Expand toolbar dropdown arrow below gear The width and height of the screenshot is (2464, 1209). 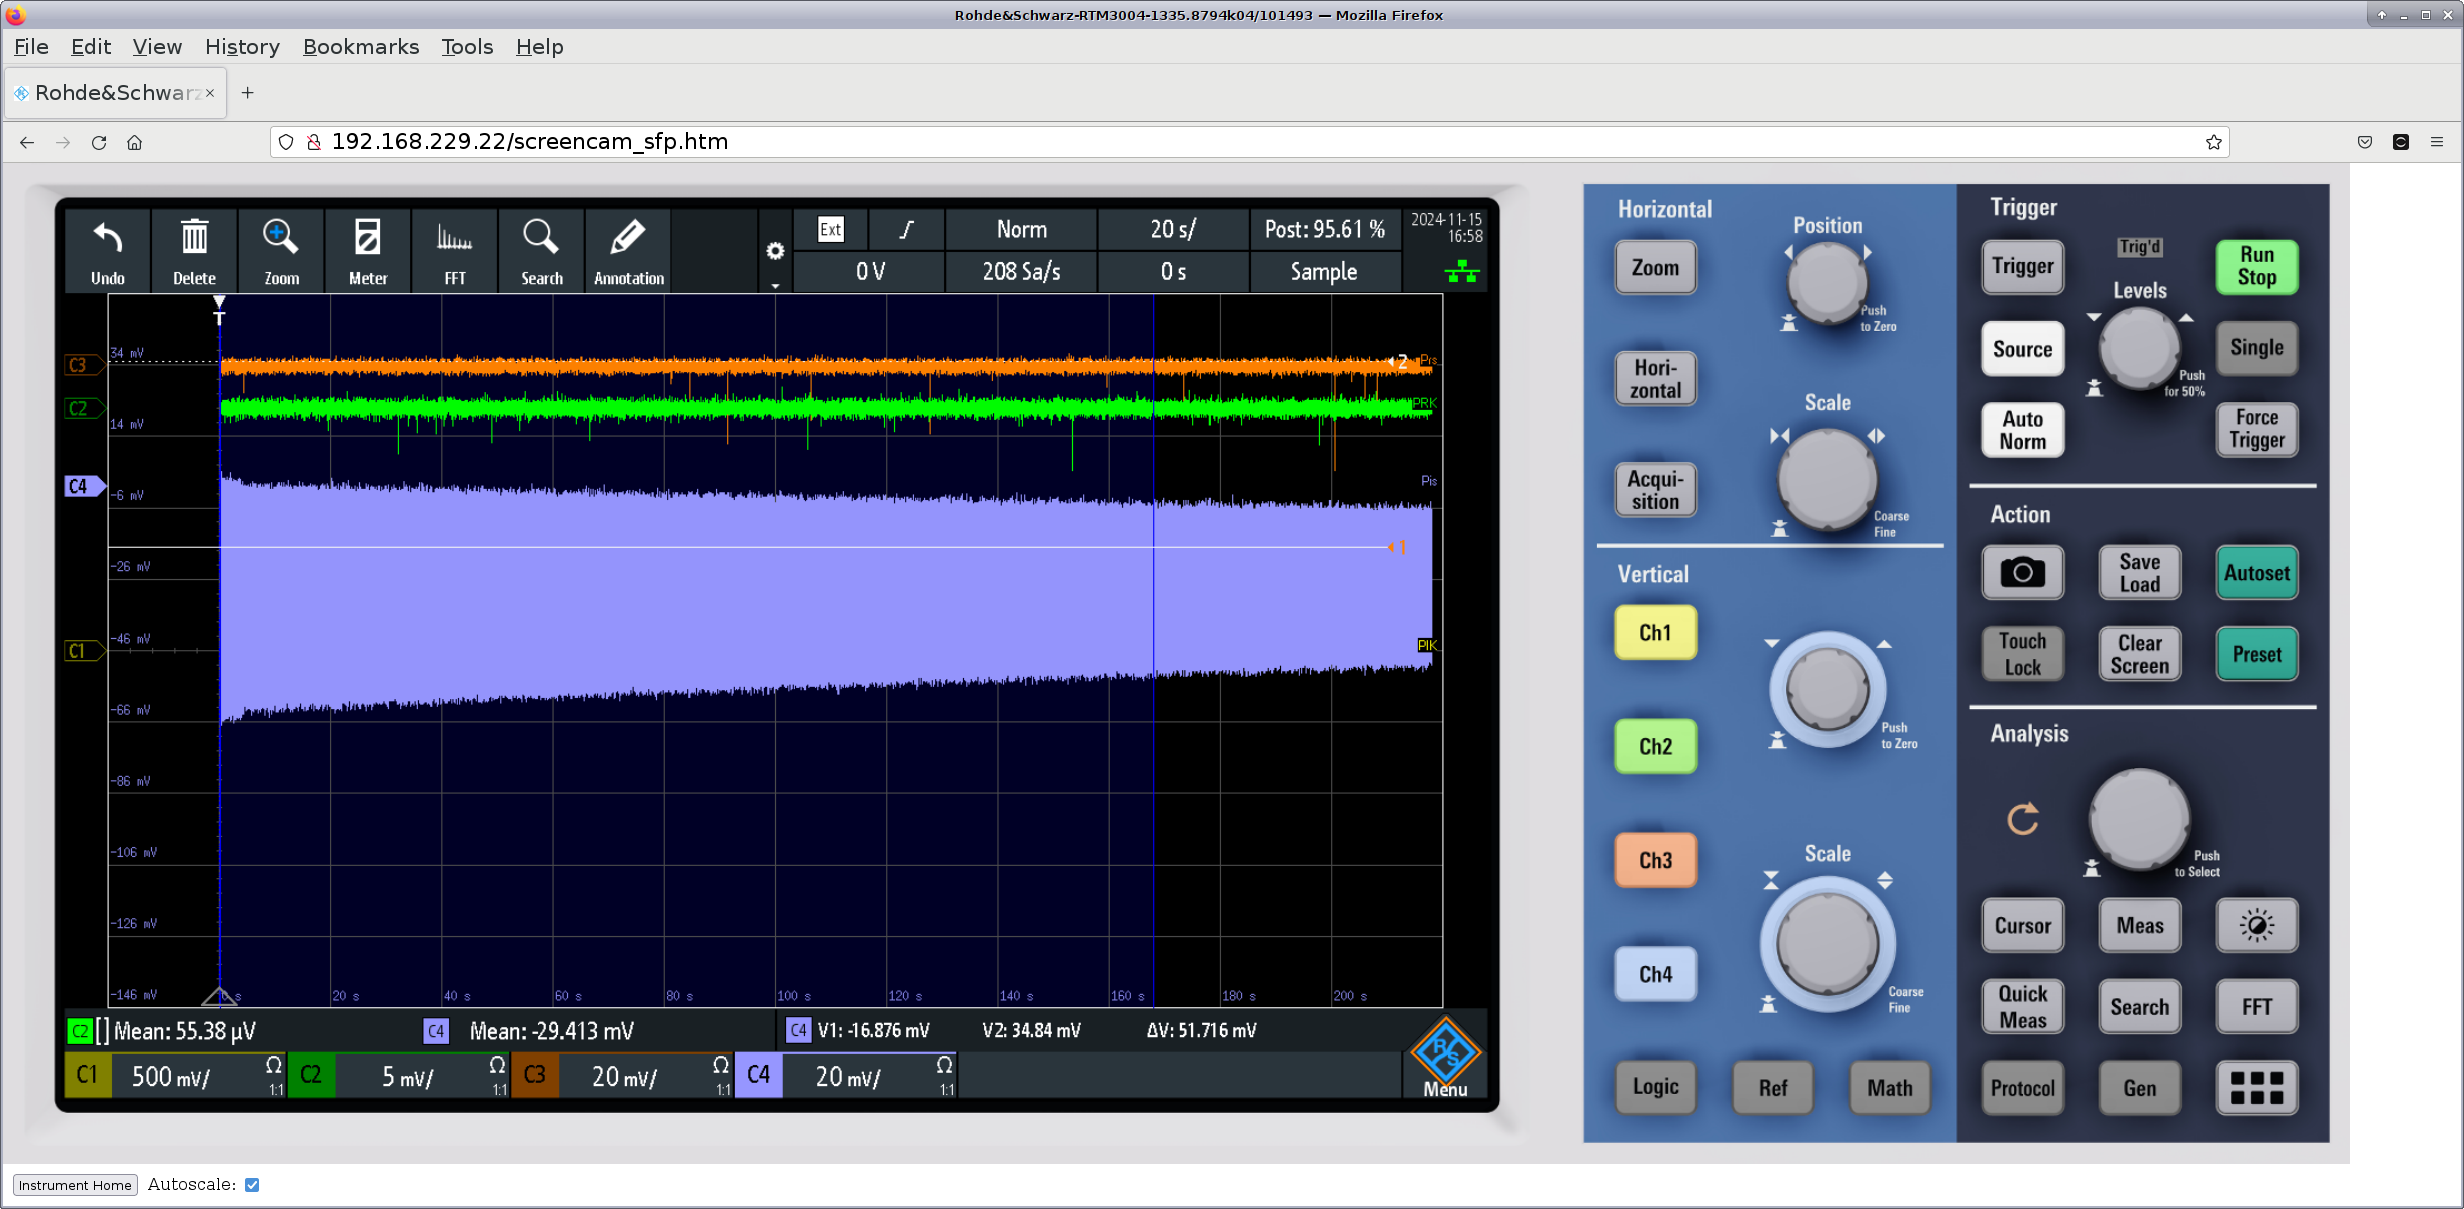[775, 286]
